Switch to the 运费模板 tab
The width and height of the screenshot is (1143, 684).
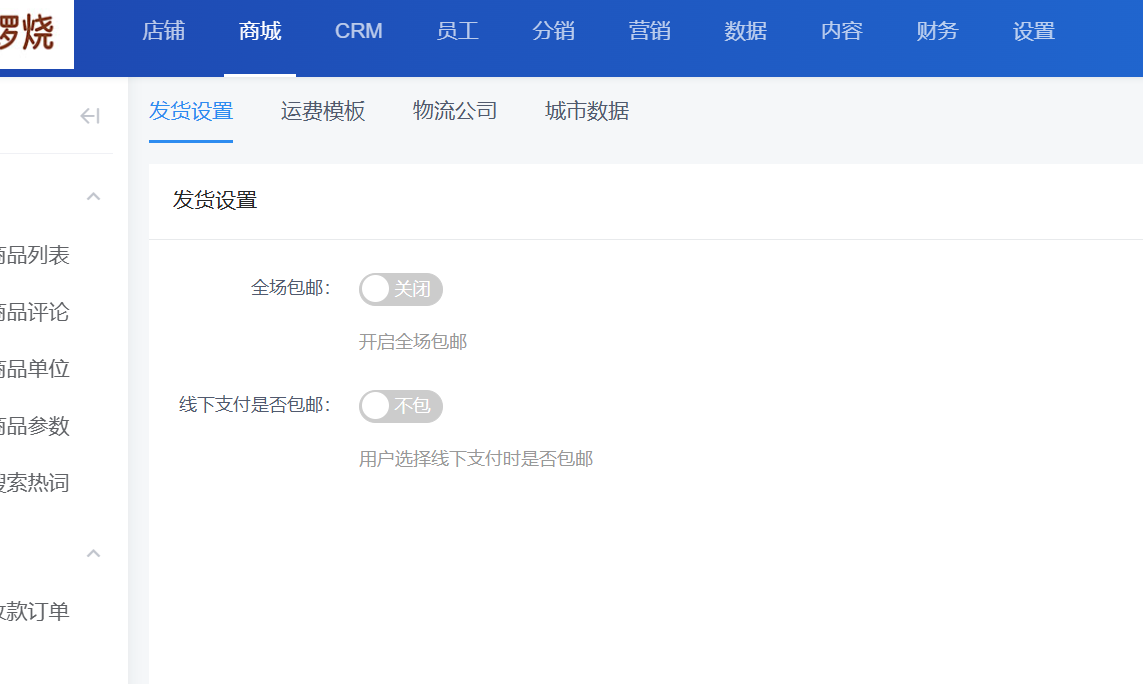click(x=323, y=111)
